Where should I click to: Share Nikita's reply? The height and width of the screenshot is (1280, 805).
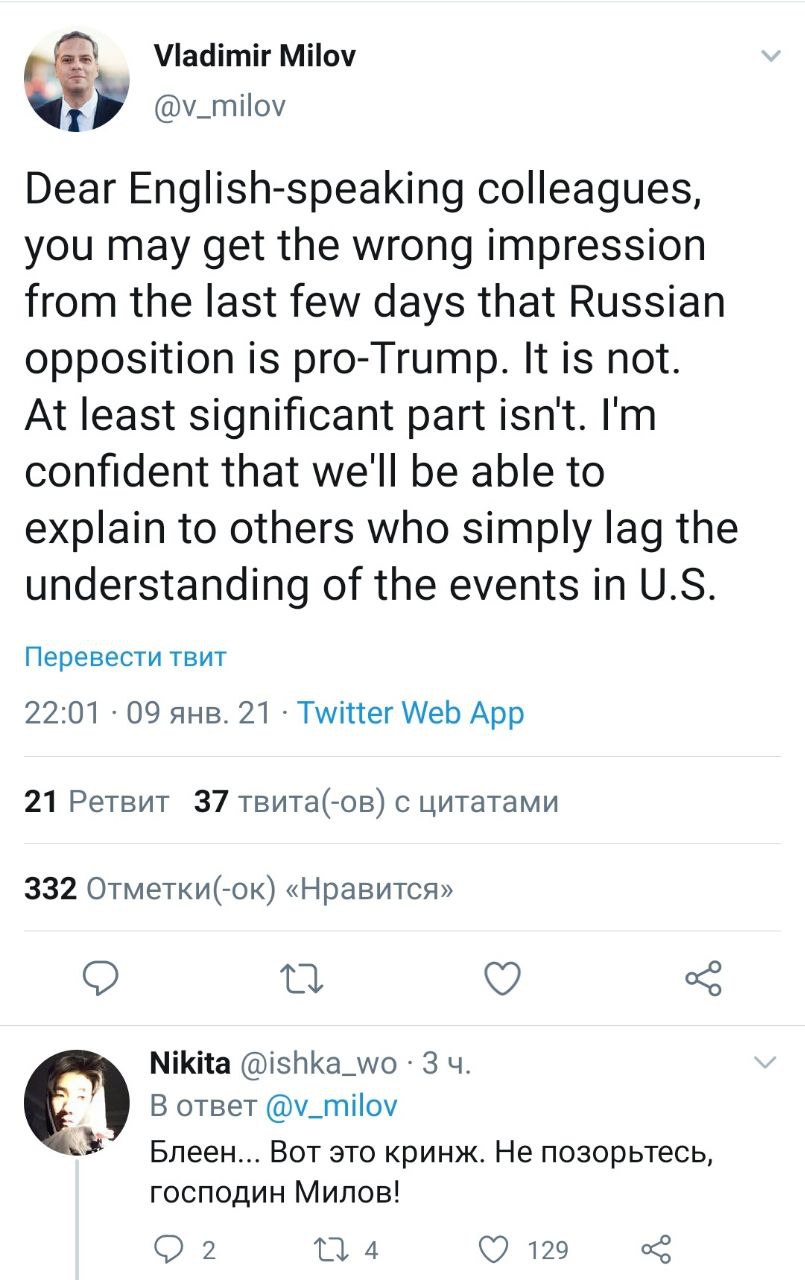click(655, 1249)
